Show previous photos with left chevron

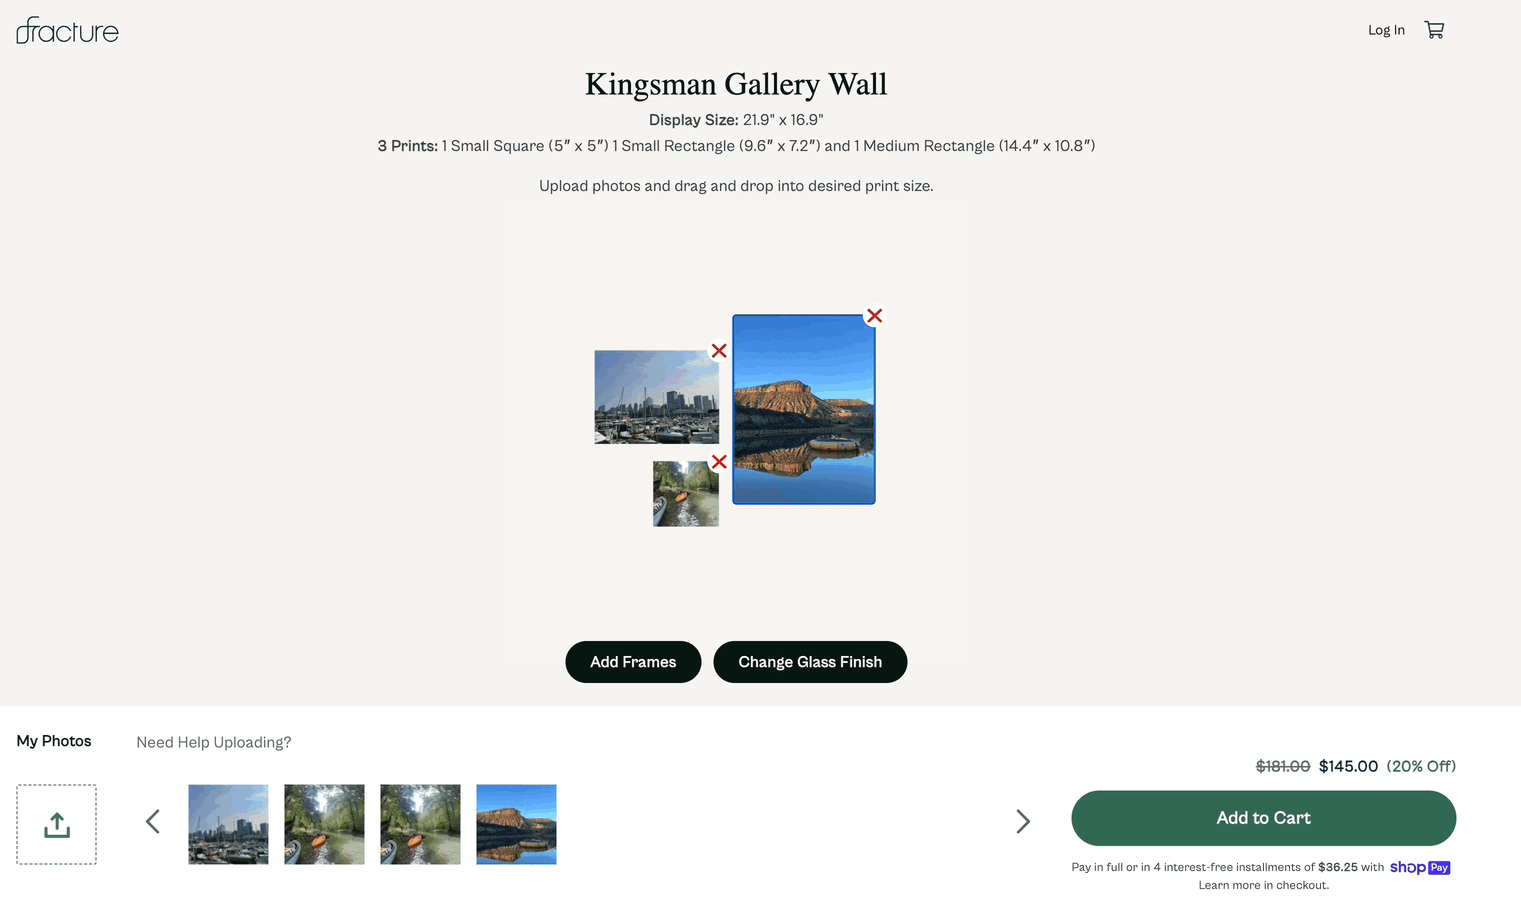coord(153,822)
